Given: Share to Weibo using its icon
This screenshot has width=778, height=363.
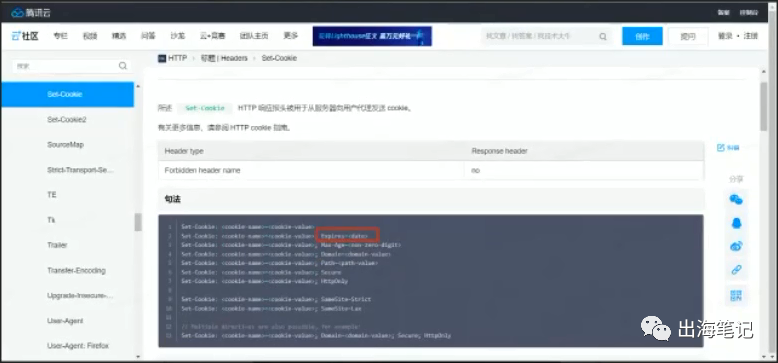Looking at the screenshot, I should tap(736, 246).
